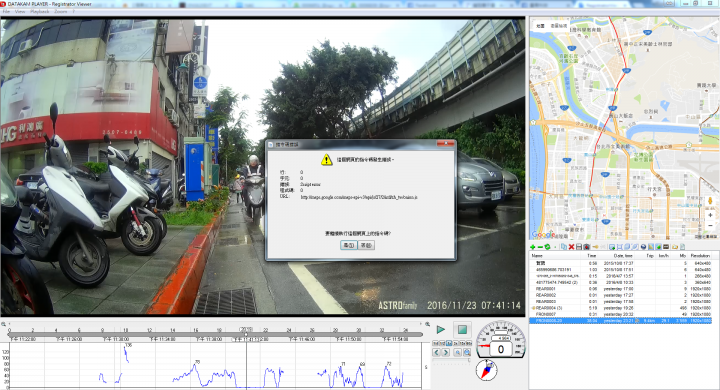The width and height of the screenshot is (720, 390).
Task: Click the blue globe icon
Action: [x=643, y=247]
